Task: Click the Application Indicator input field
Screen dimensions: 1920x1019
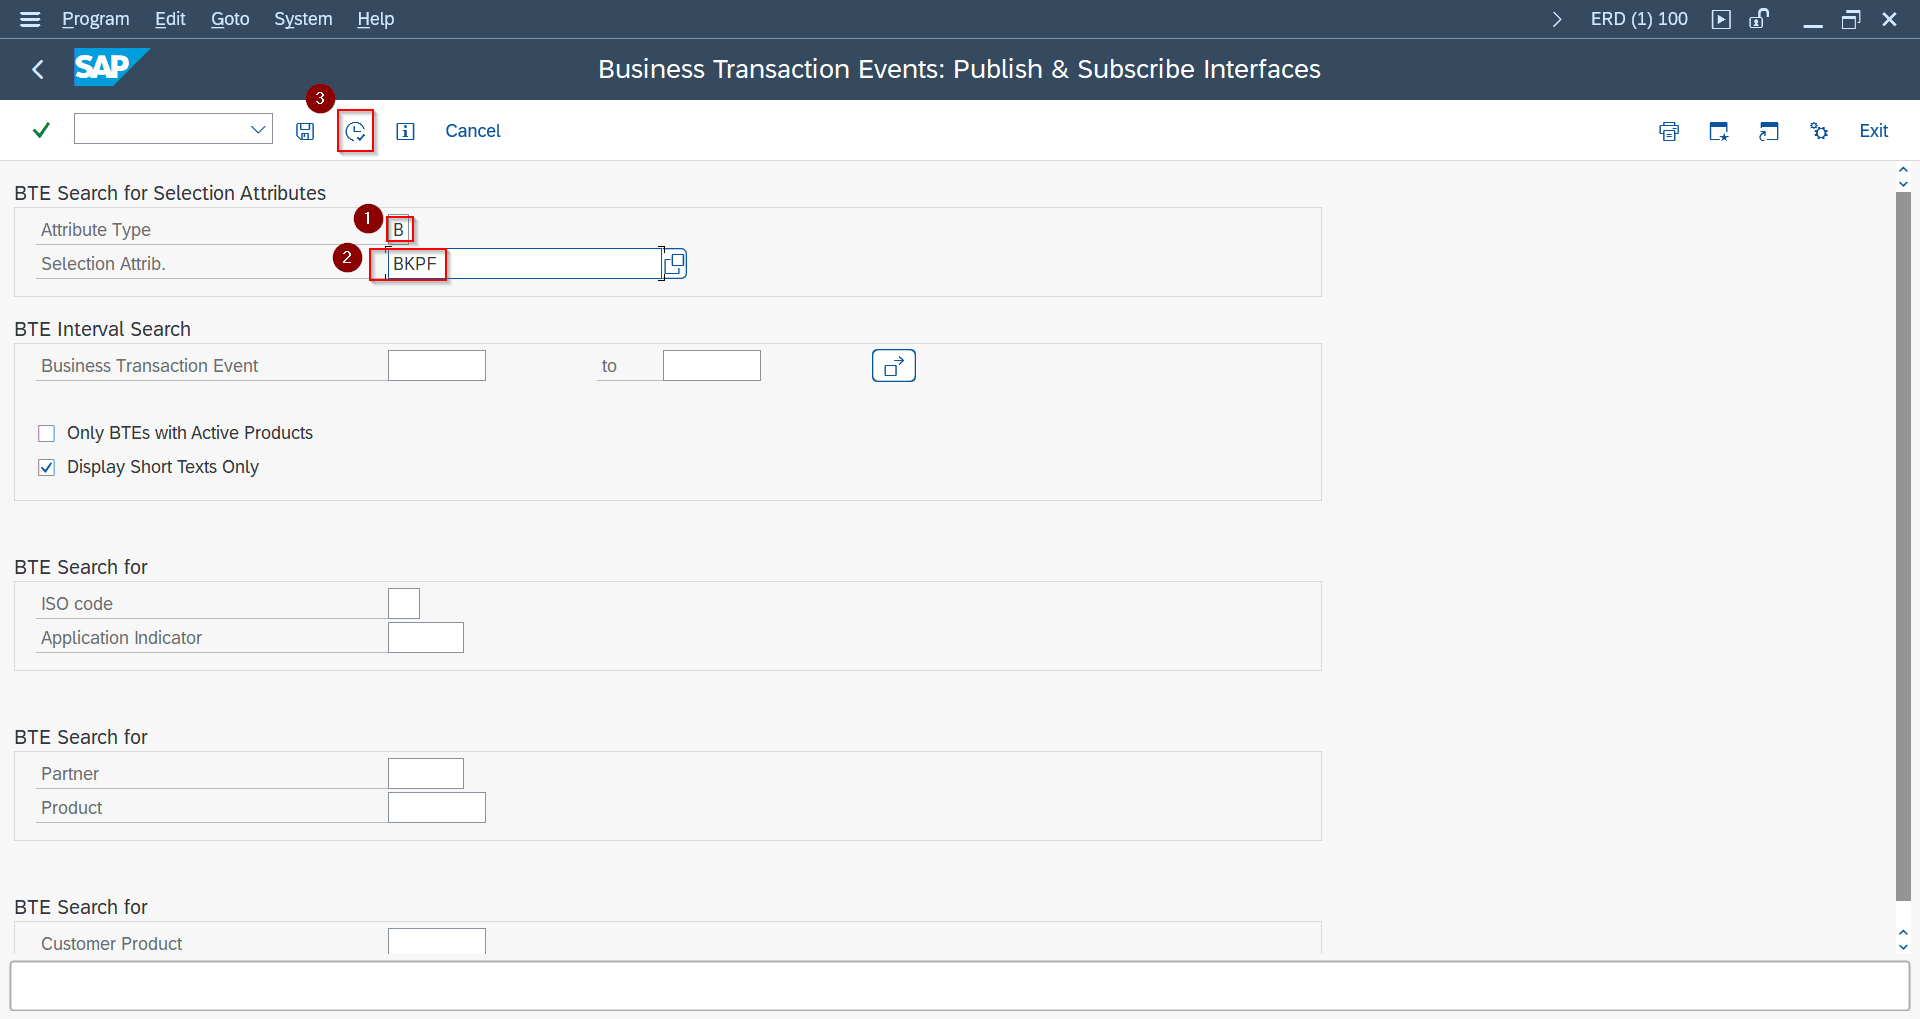Action: click(x=426, y=638)
